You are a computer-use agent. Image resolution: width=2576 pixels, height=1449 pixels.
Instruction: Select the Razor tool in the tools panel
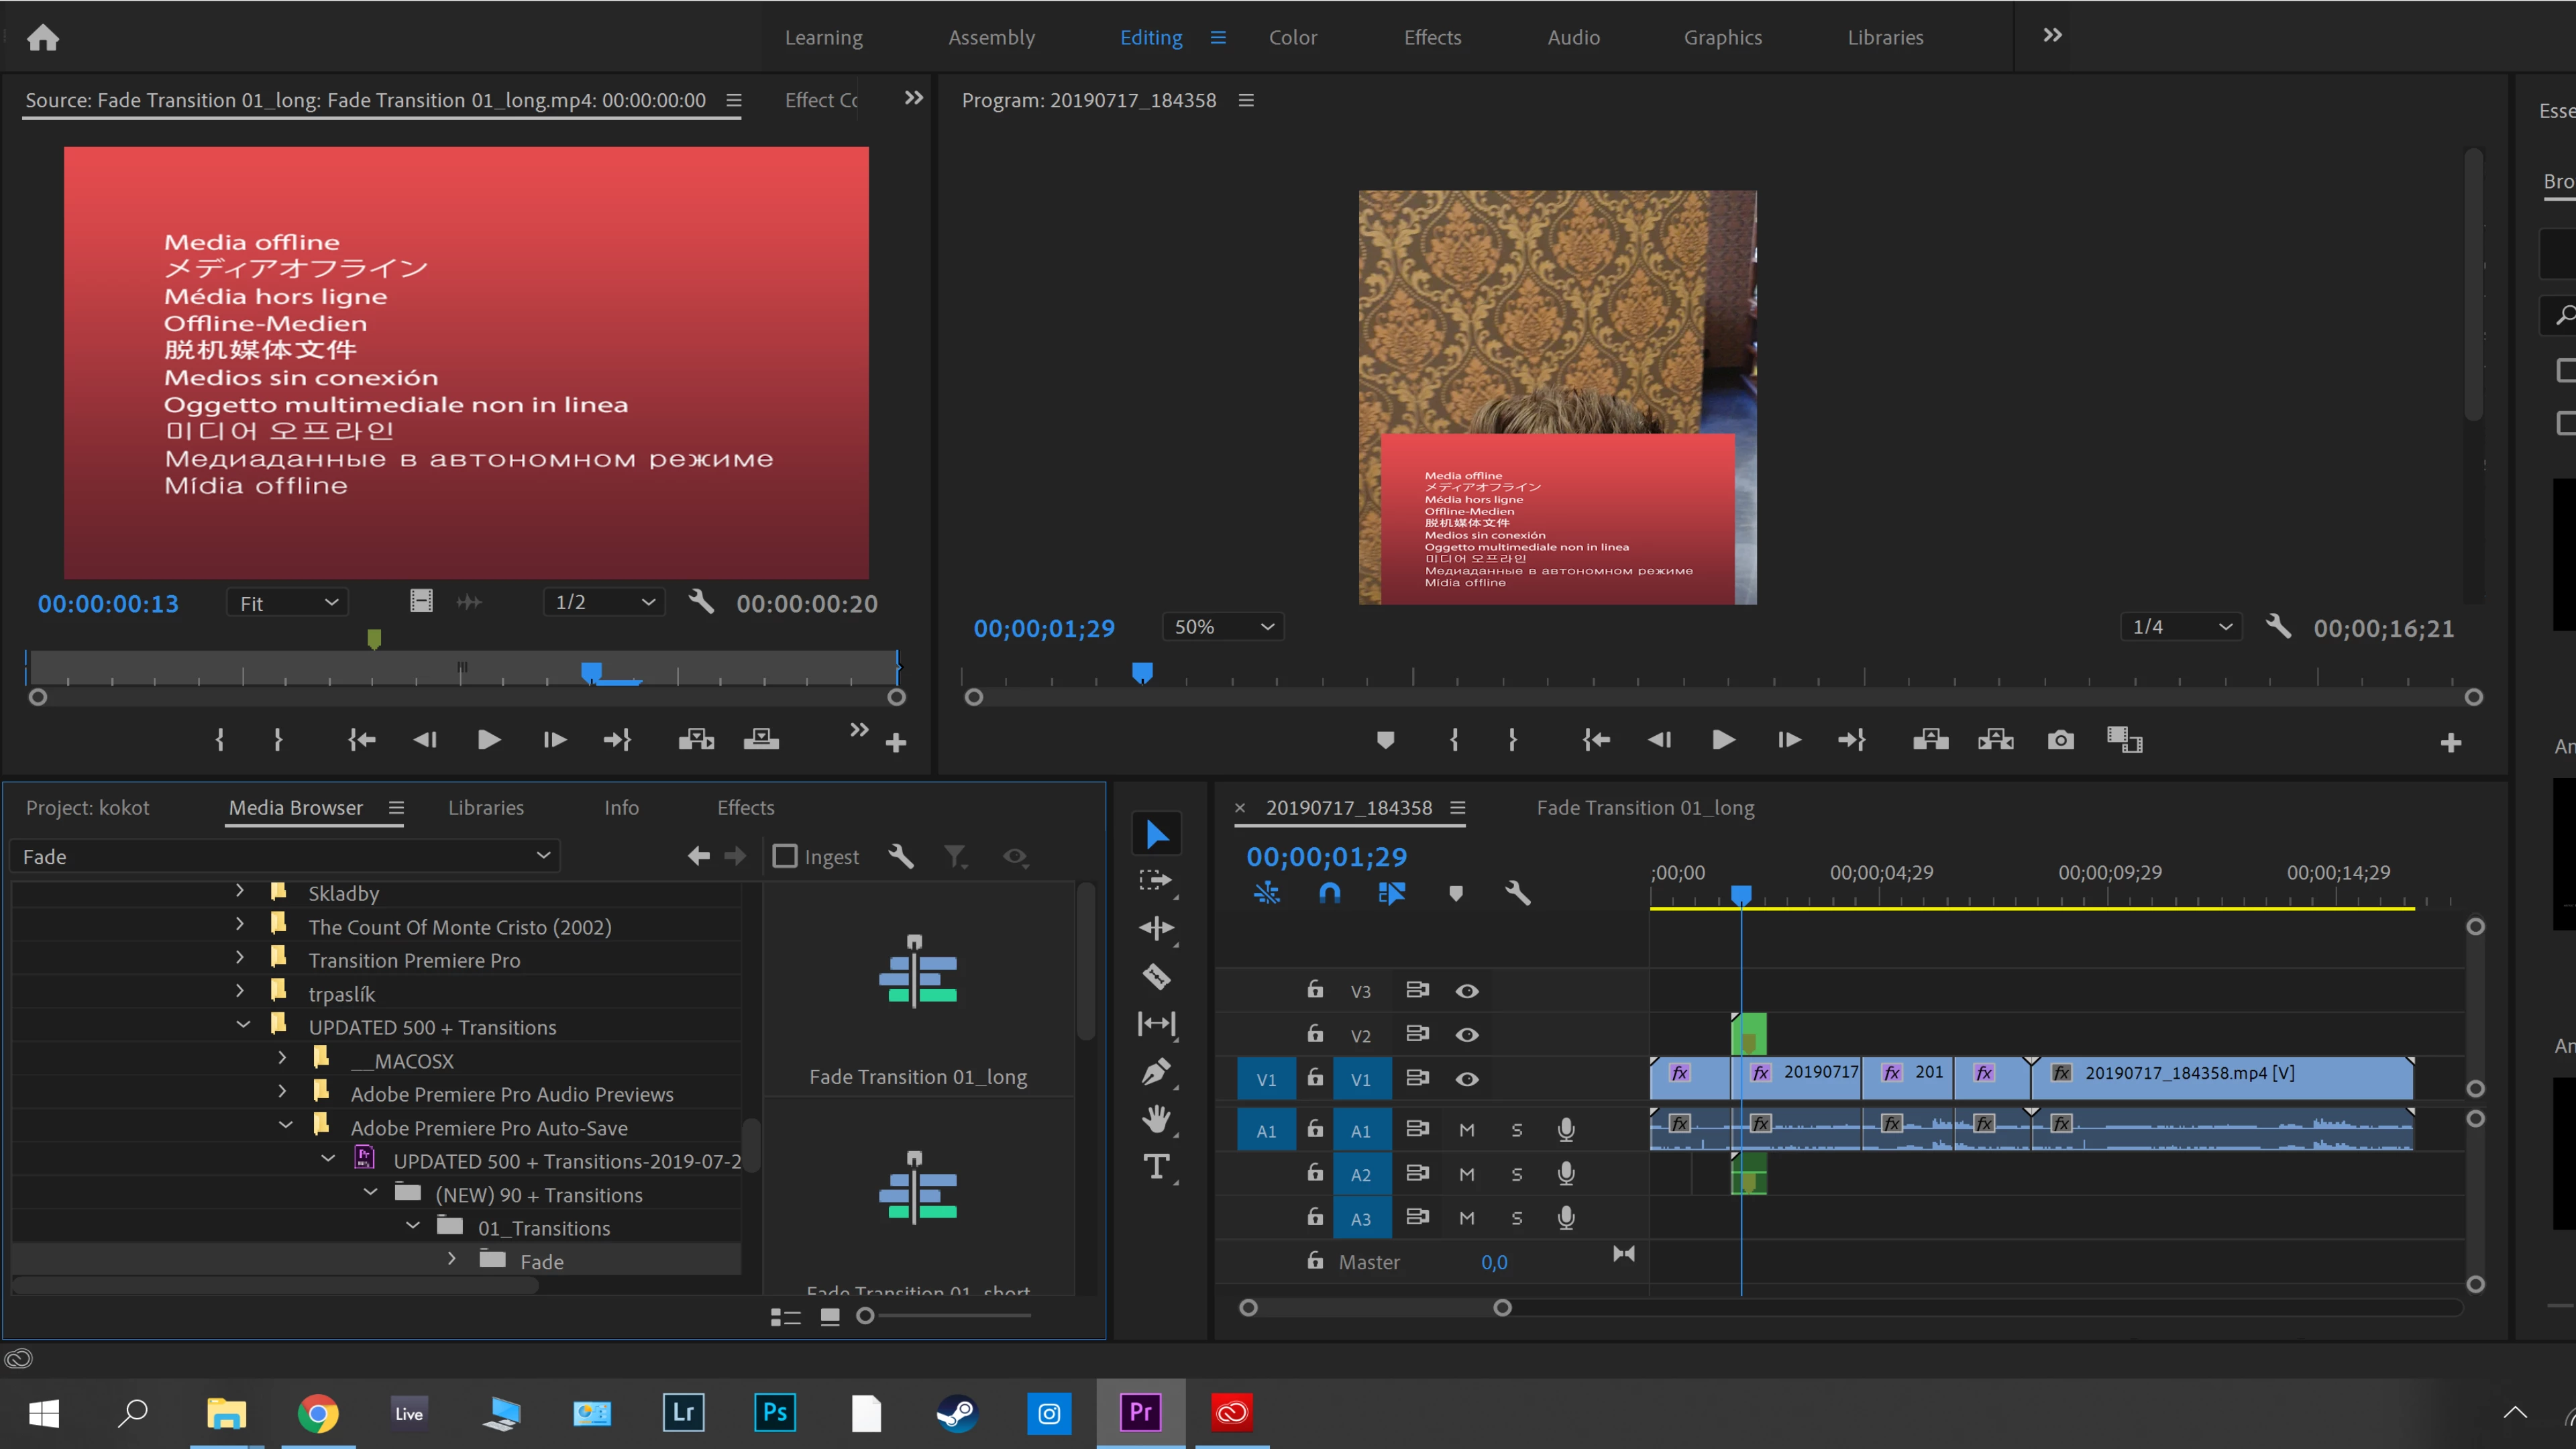[1156, 976]
